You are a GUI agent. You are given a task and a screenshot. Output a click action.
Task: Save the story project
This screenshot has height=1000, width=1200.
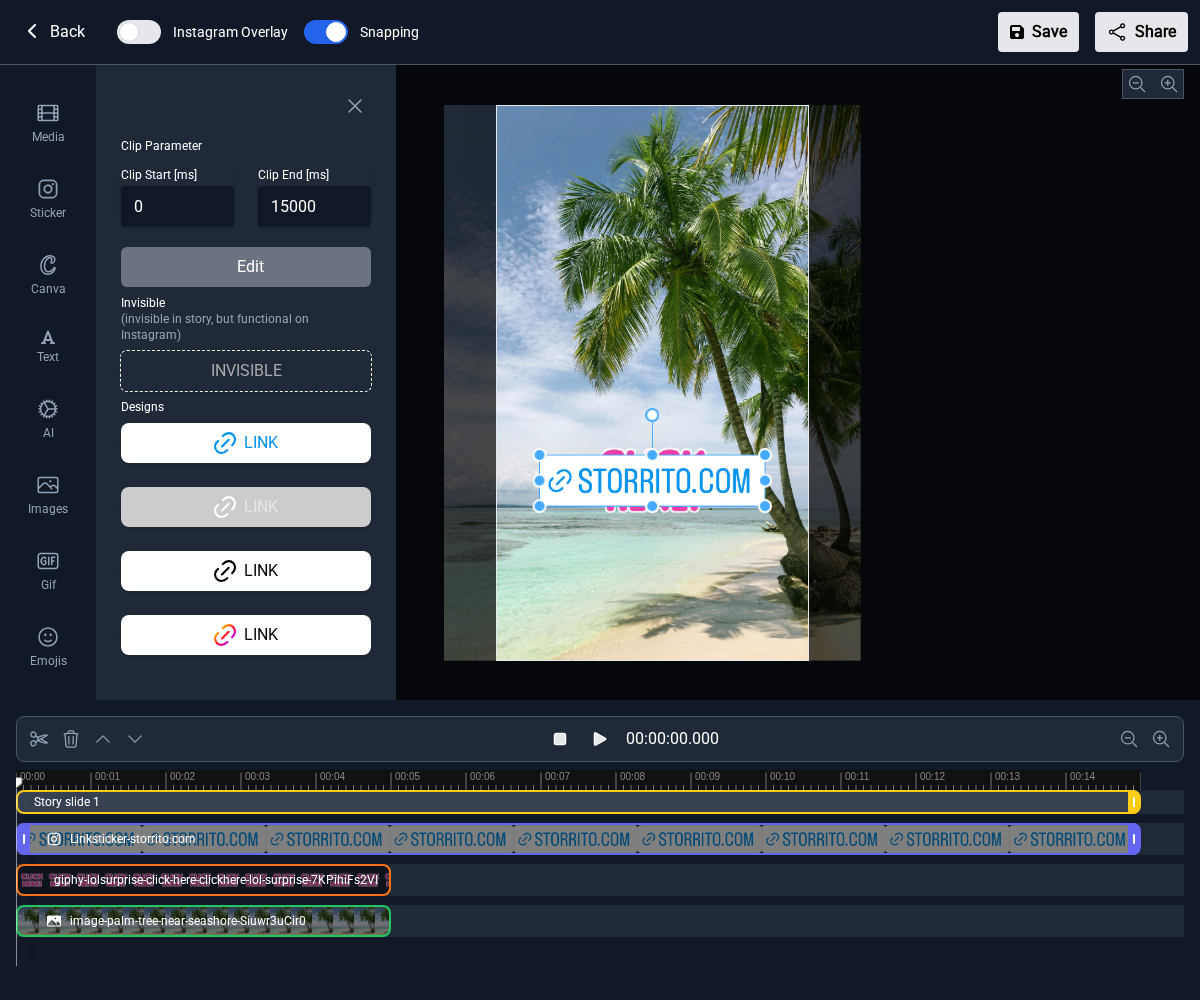[1038, 32]
